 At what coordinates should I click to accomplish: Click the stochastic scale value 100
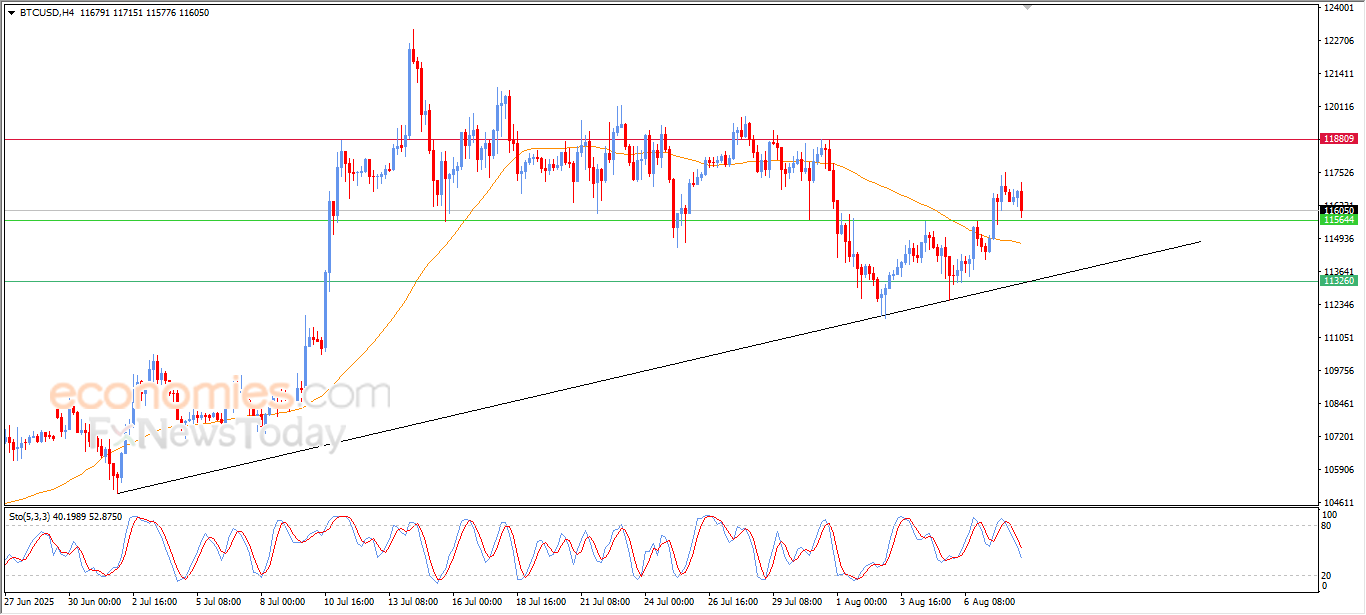point(1330,514)
